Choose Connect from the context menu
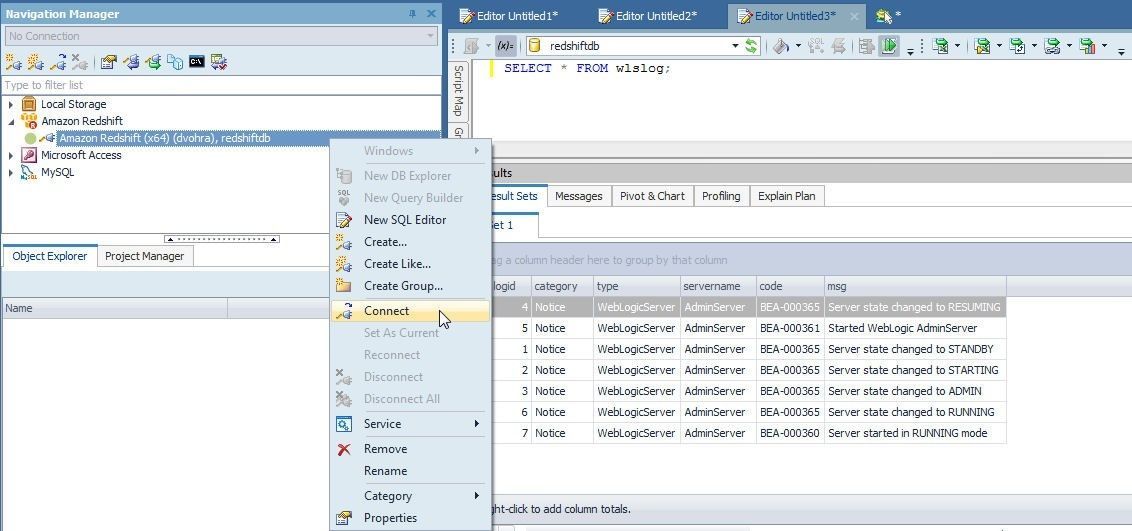 (410, 311)
